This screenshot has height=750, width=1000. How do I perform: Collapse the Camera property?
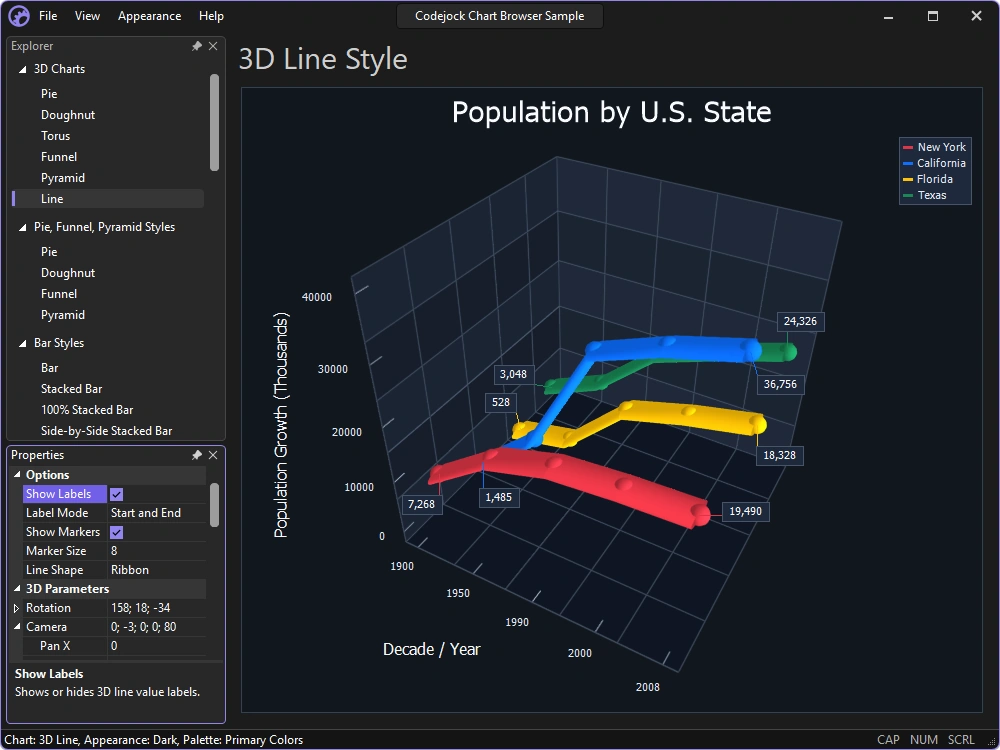coord(17,627)
